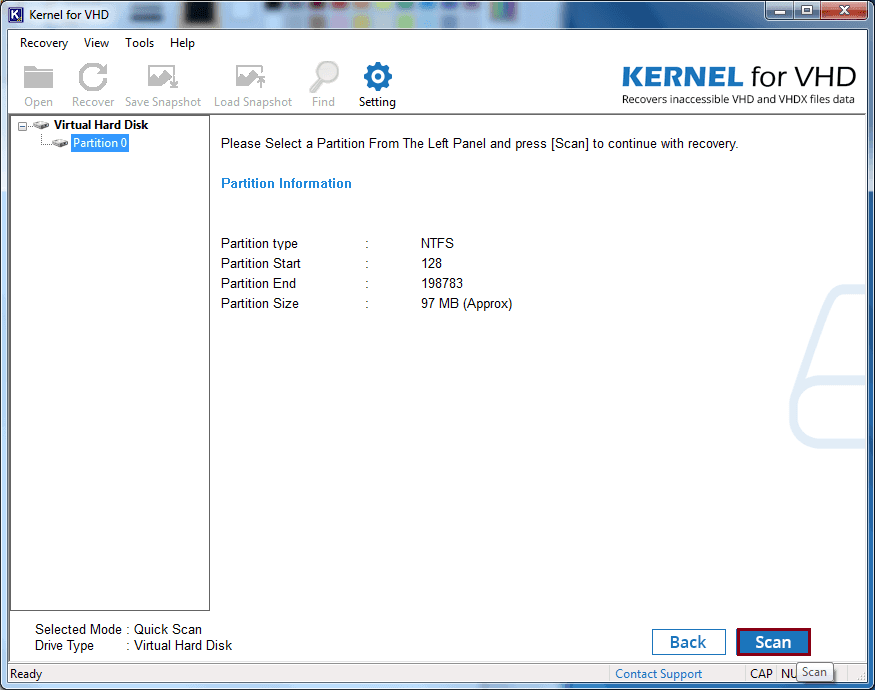Minimize the Kernel for VHD window
Screen dimensions: 875x690
[780, 11]
